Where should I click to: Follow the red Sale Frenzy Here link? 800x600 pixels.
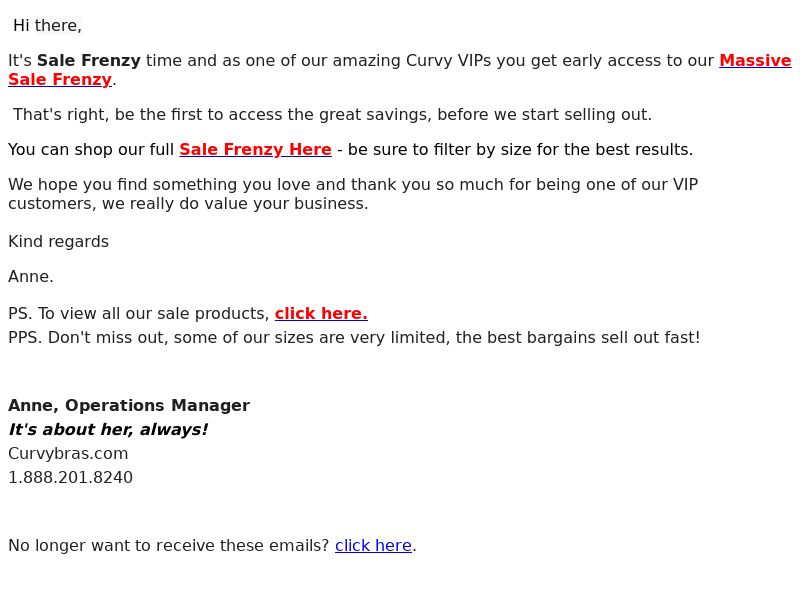pos(255,149)
